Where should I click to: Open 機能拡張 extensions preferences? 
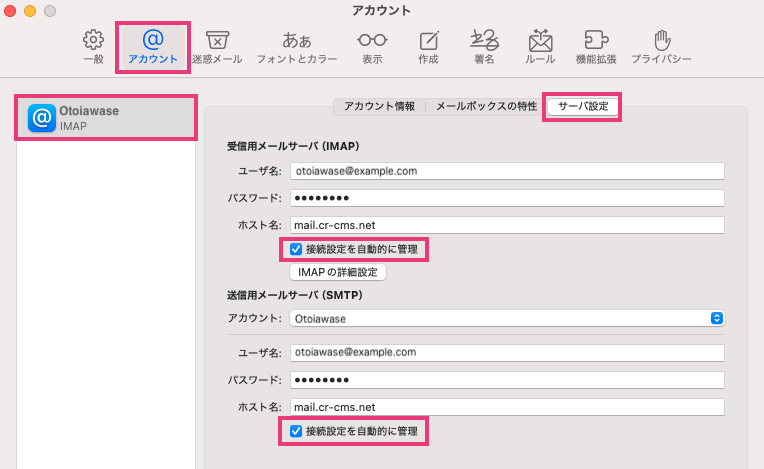pos(596,47)
